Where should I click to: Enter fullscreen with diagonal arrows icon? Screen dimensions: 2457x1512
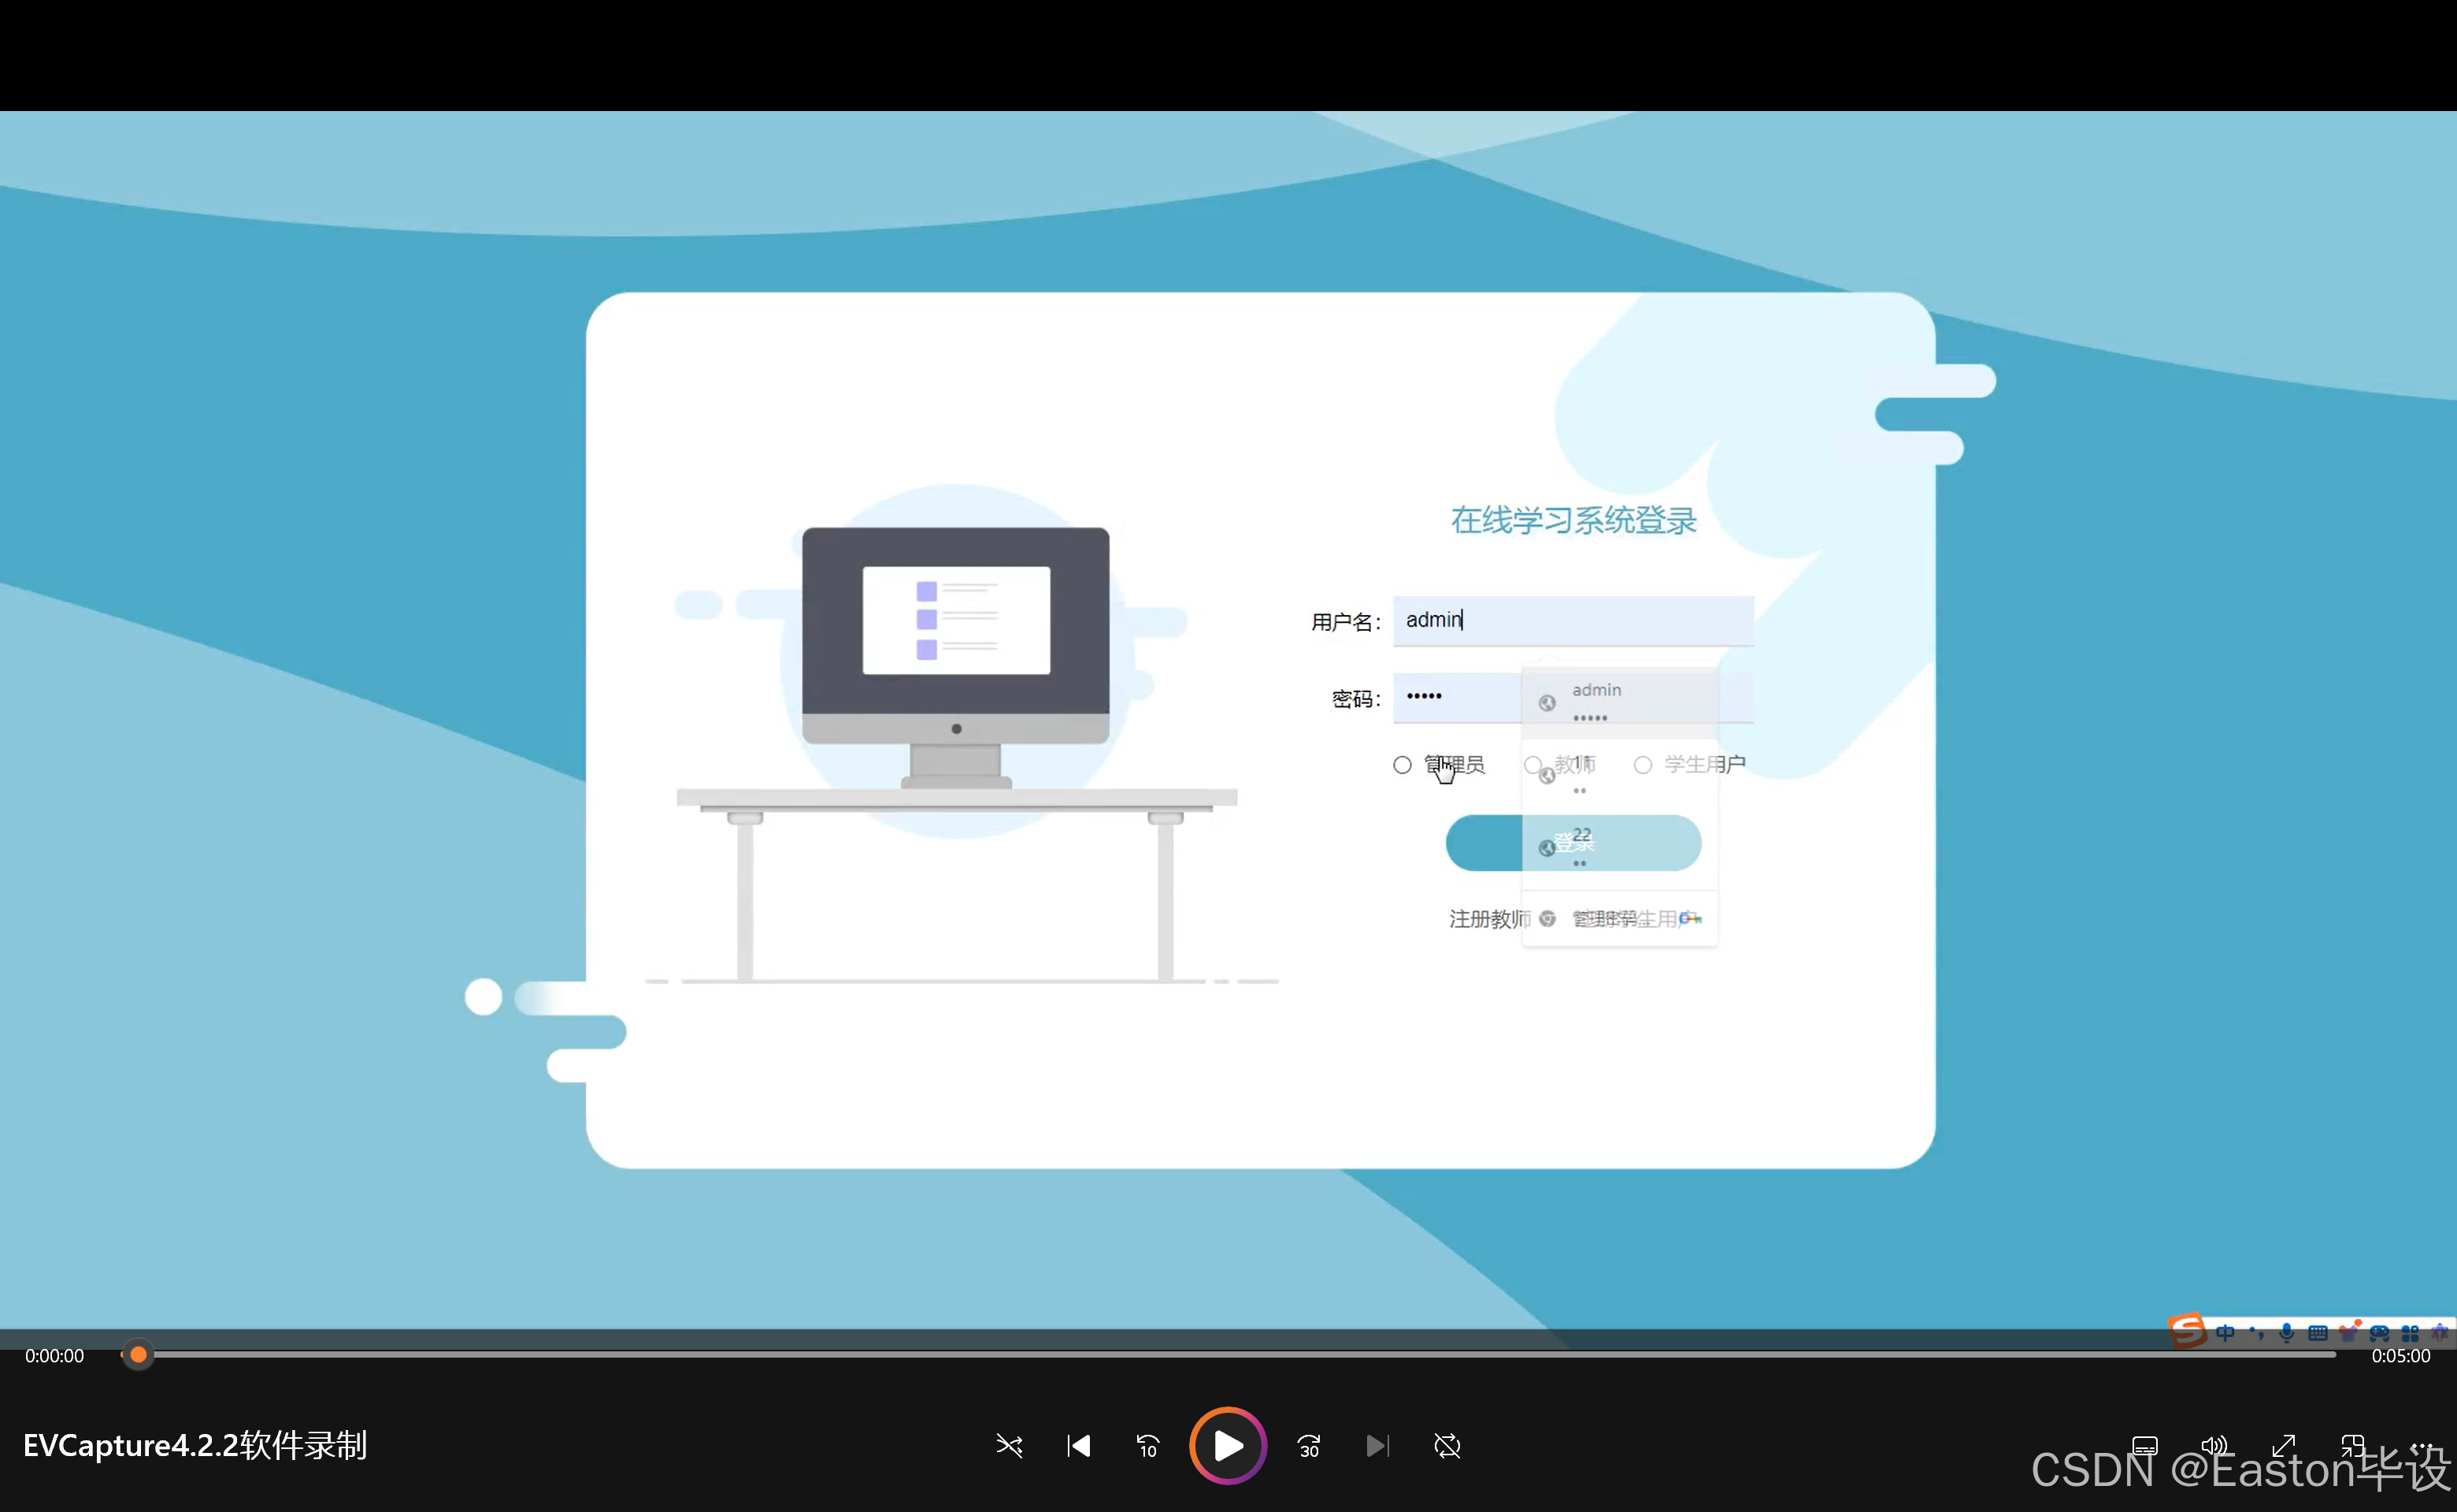[2283, 1446]
